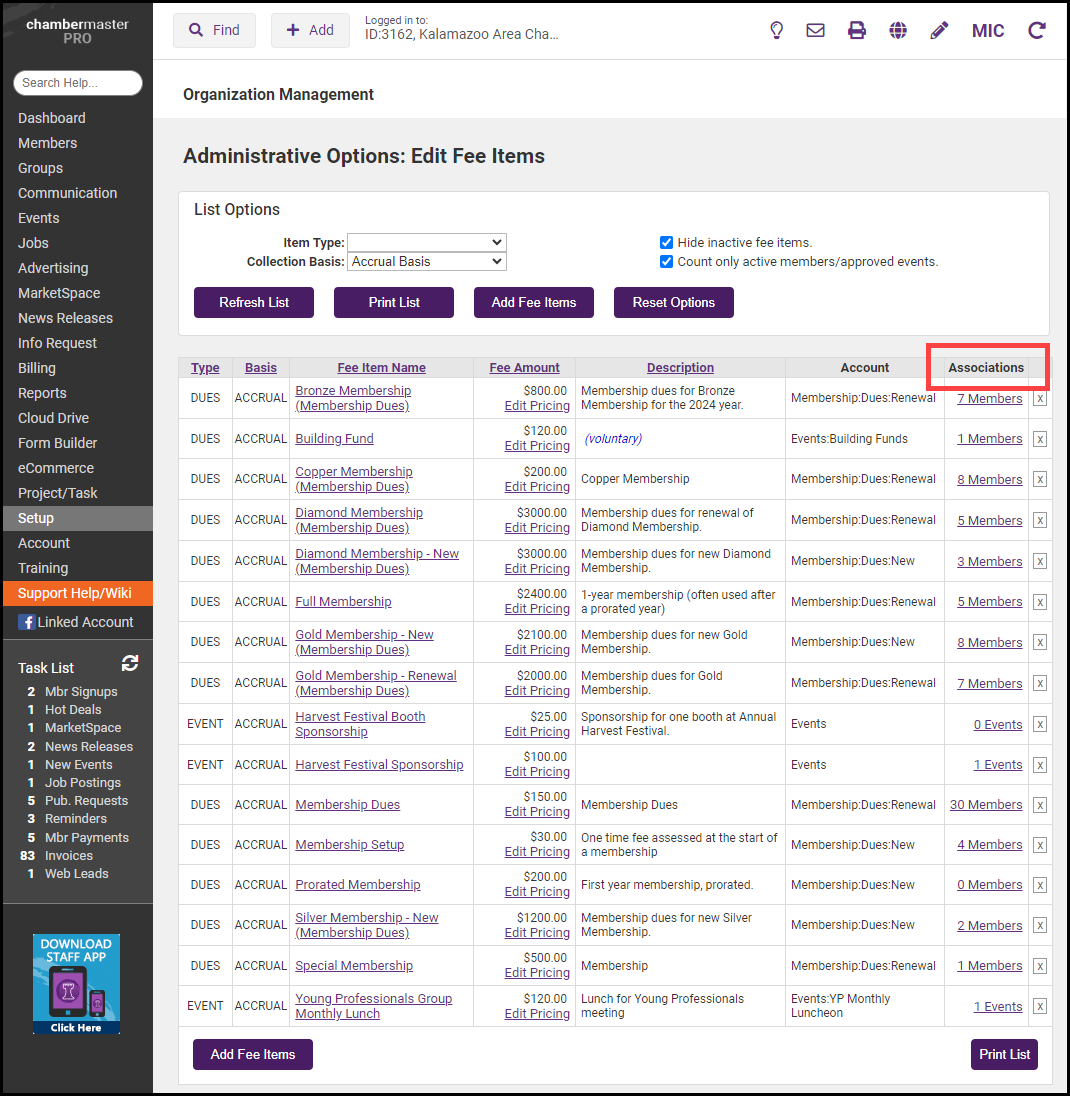1070x1096 pixels.
Task: Open the Item Type dropdown
Action: 426,242
